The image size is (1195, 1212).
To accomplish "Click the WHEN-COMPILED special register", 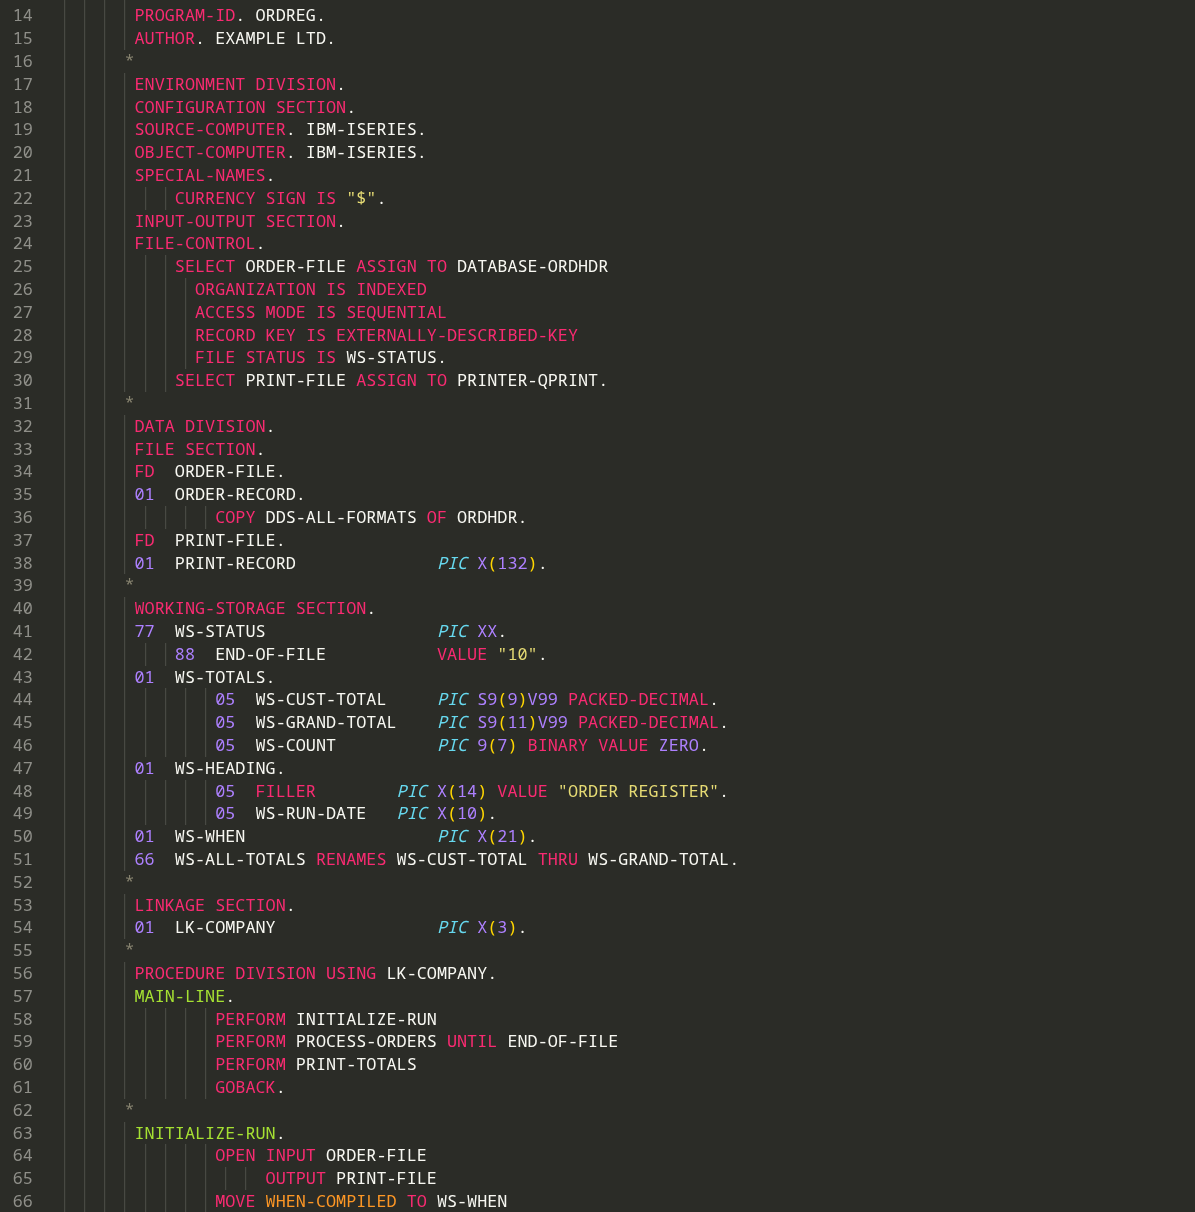I will pyautogui.click(x=331, y=1202).
